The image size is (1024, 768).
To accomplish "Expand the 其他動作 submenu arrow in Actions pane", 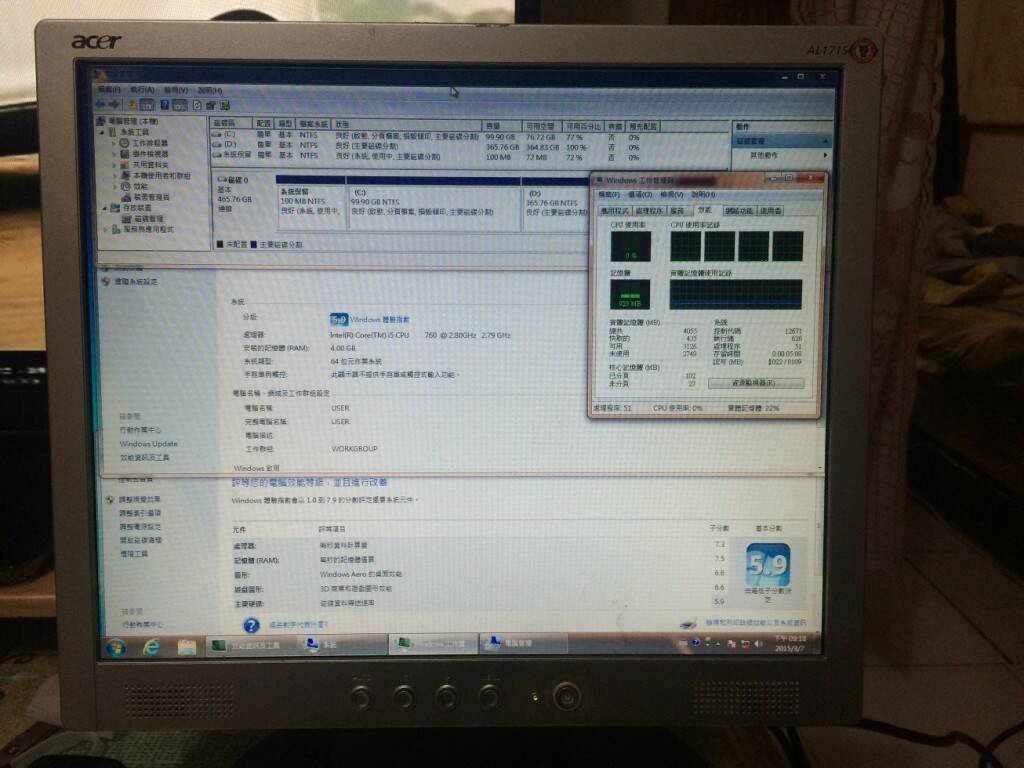I will point(825,155).
